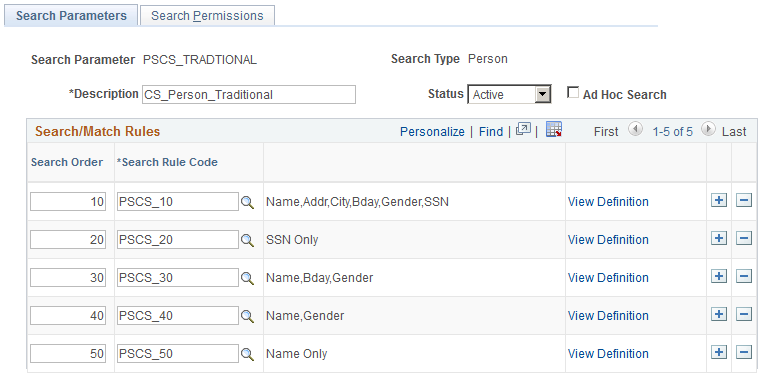Click the Find link in grid header
This screenshot has height=379, width=765.
(491, 132)
